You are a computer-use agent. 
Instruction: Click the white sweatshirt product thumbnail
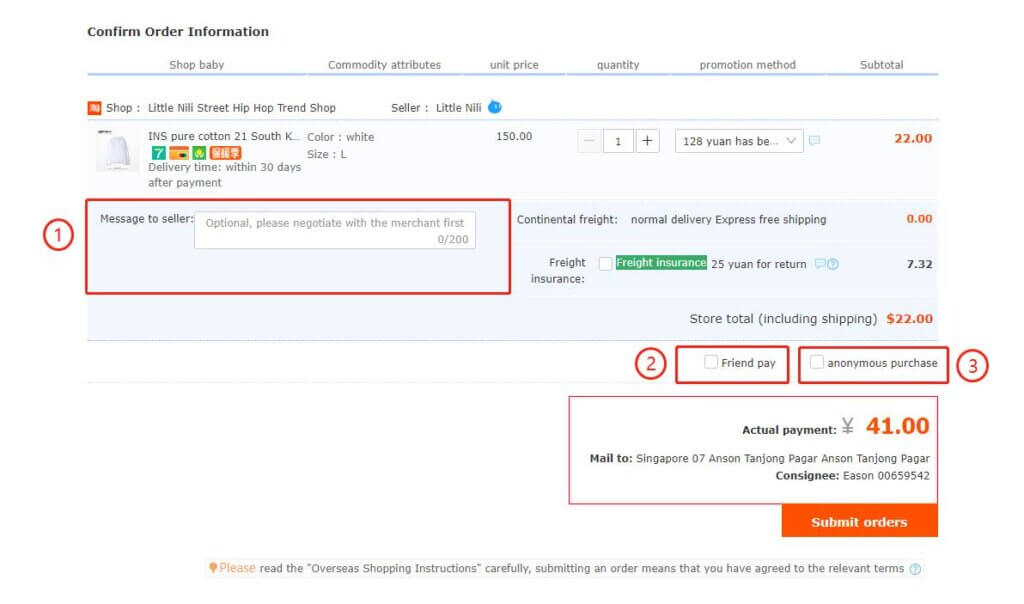pyautogui.click(x=116, y=150)
